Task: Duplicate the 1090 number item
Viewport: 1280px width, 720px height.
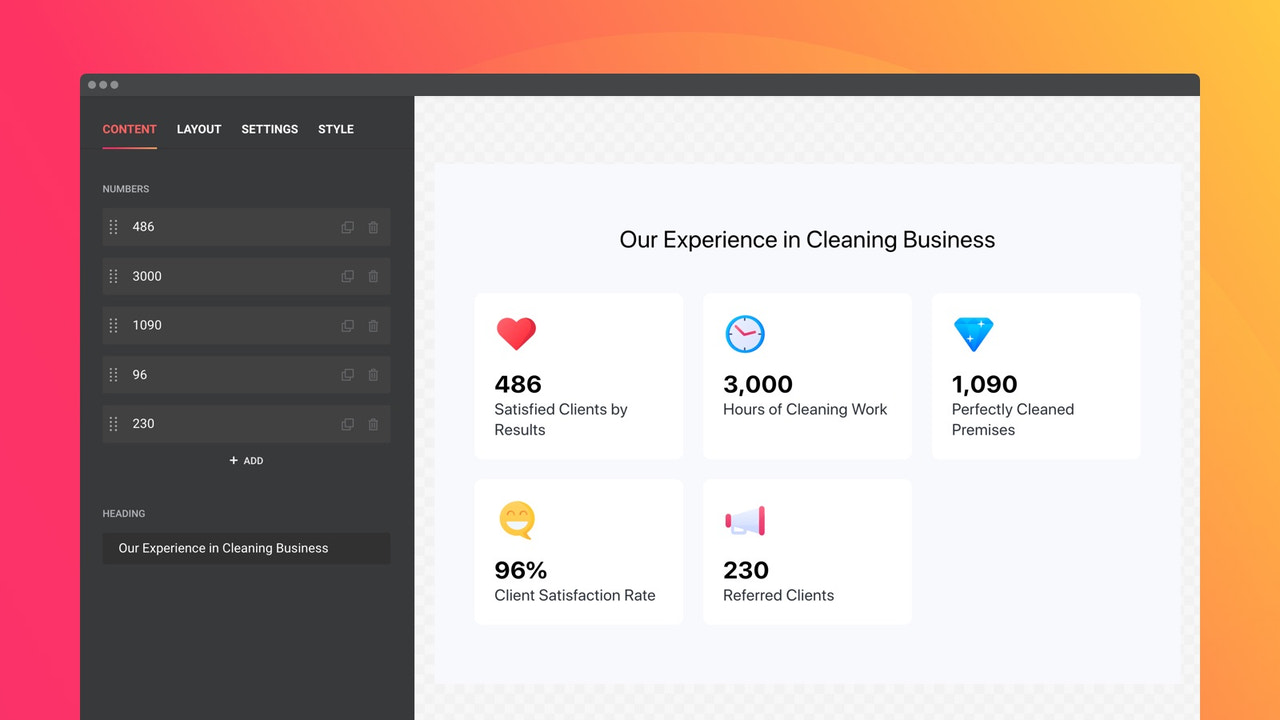Action: [347, 325]
